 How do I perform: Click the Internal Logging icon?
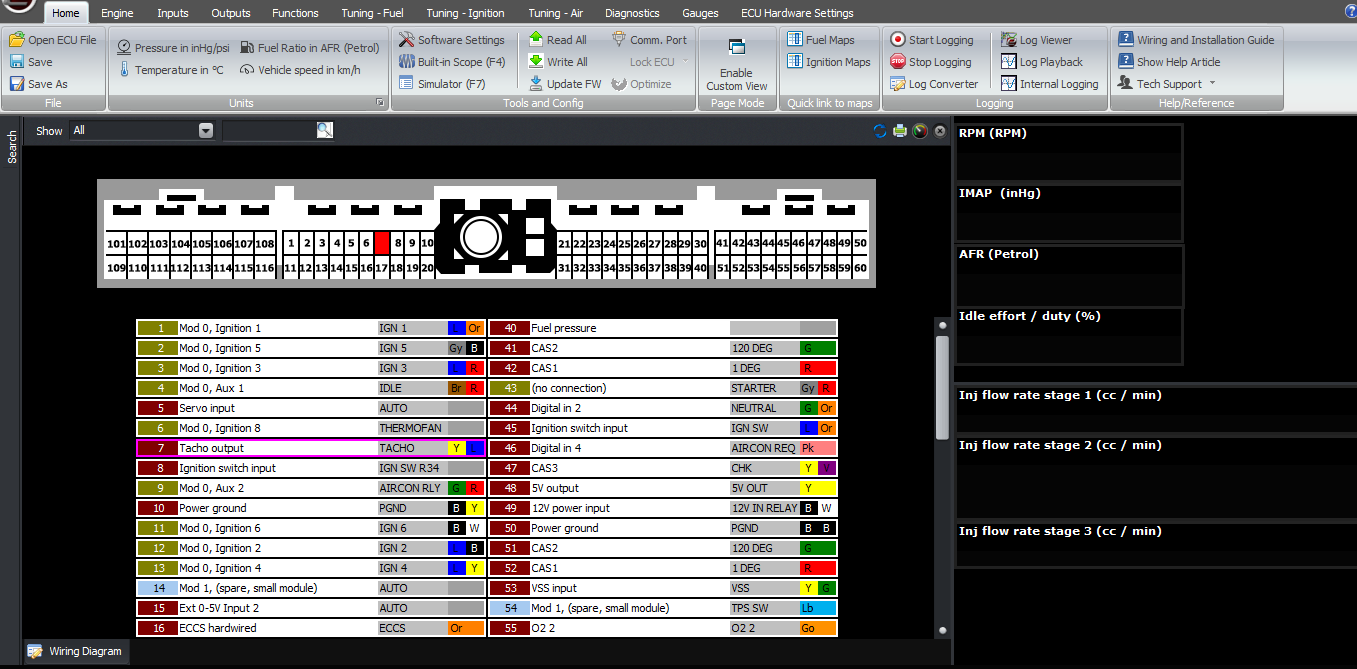pos(1008,84)
